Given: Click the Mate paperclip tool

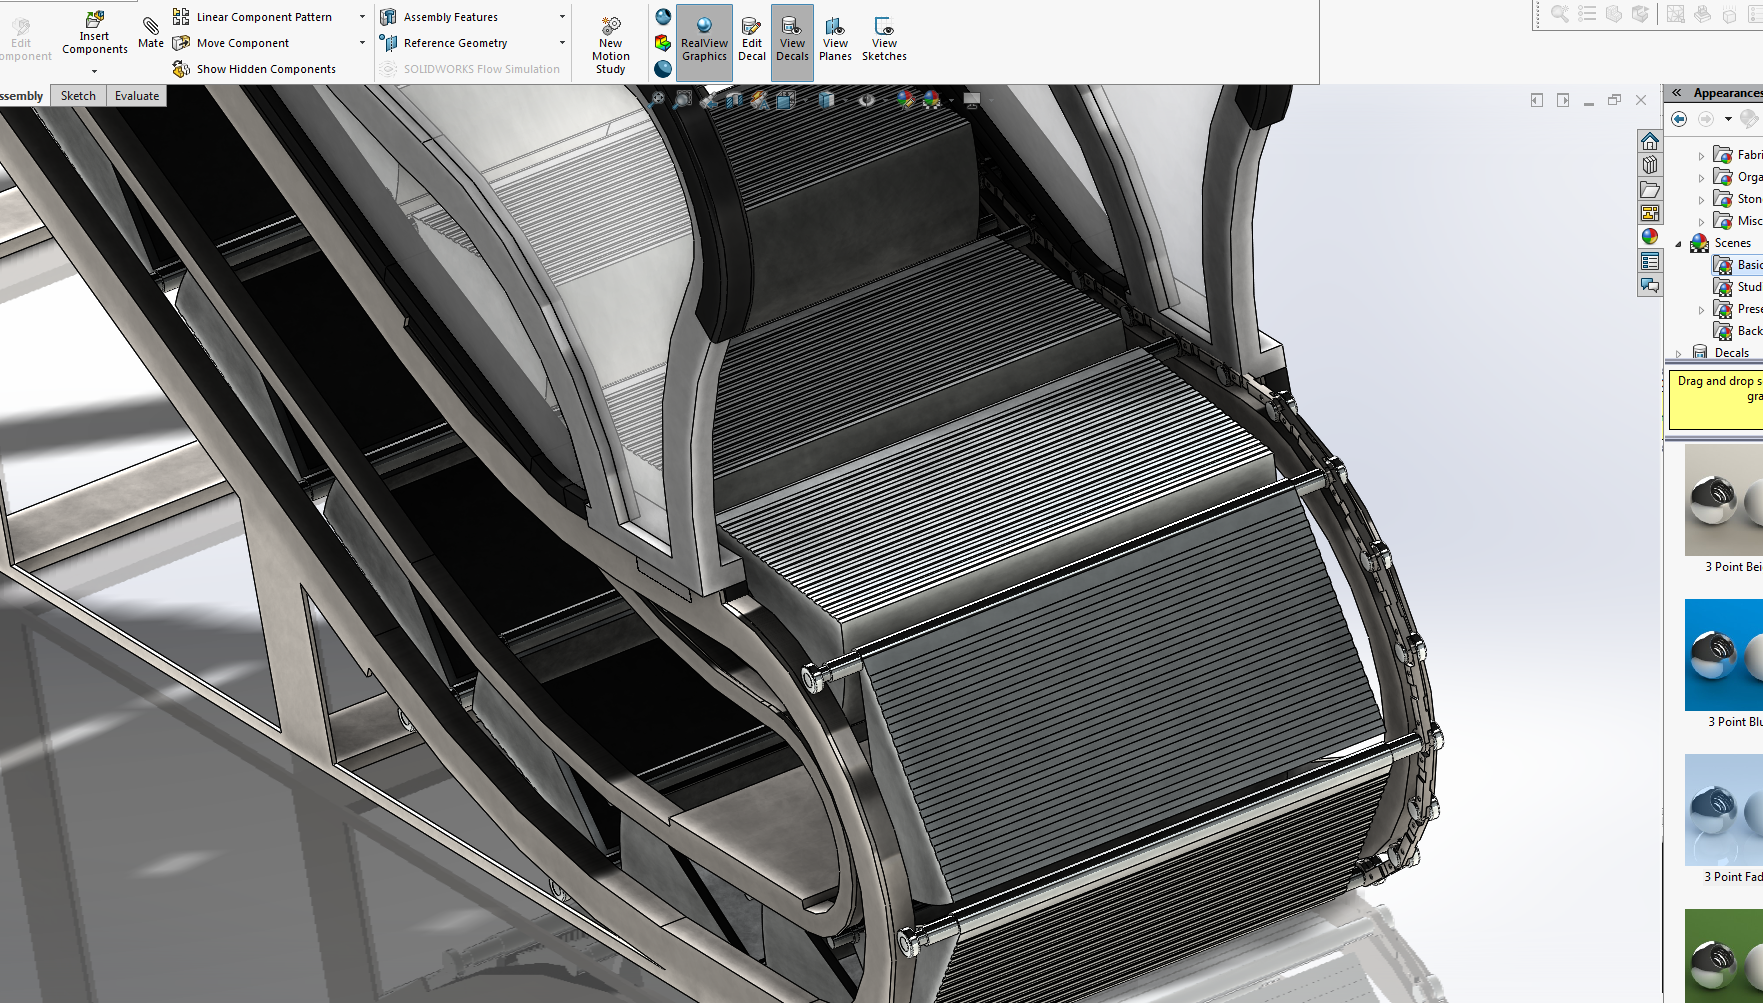Looking at the screenshot, I should (151, 32).
